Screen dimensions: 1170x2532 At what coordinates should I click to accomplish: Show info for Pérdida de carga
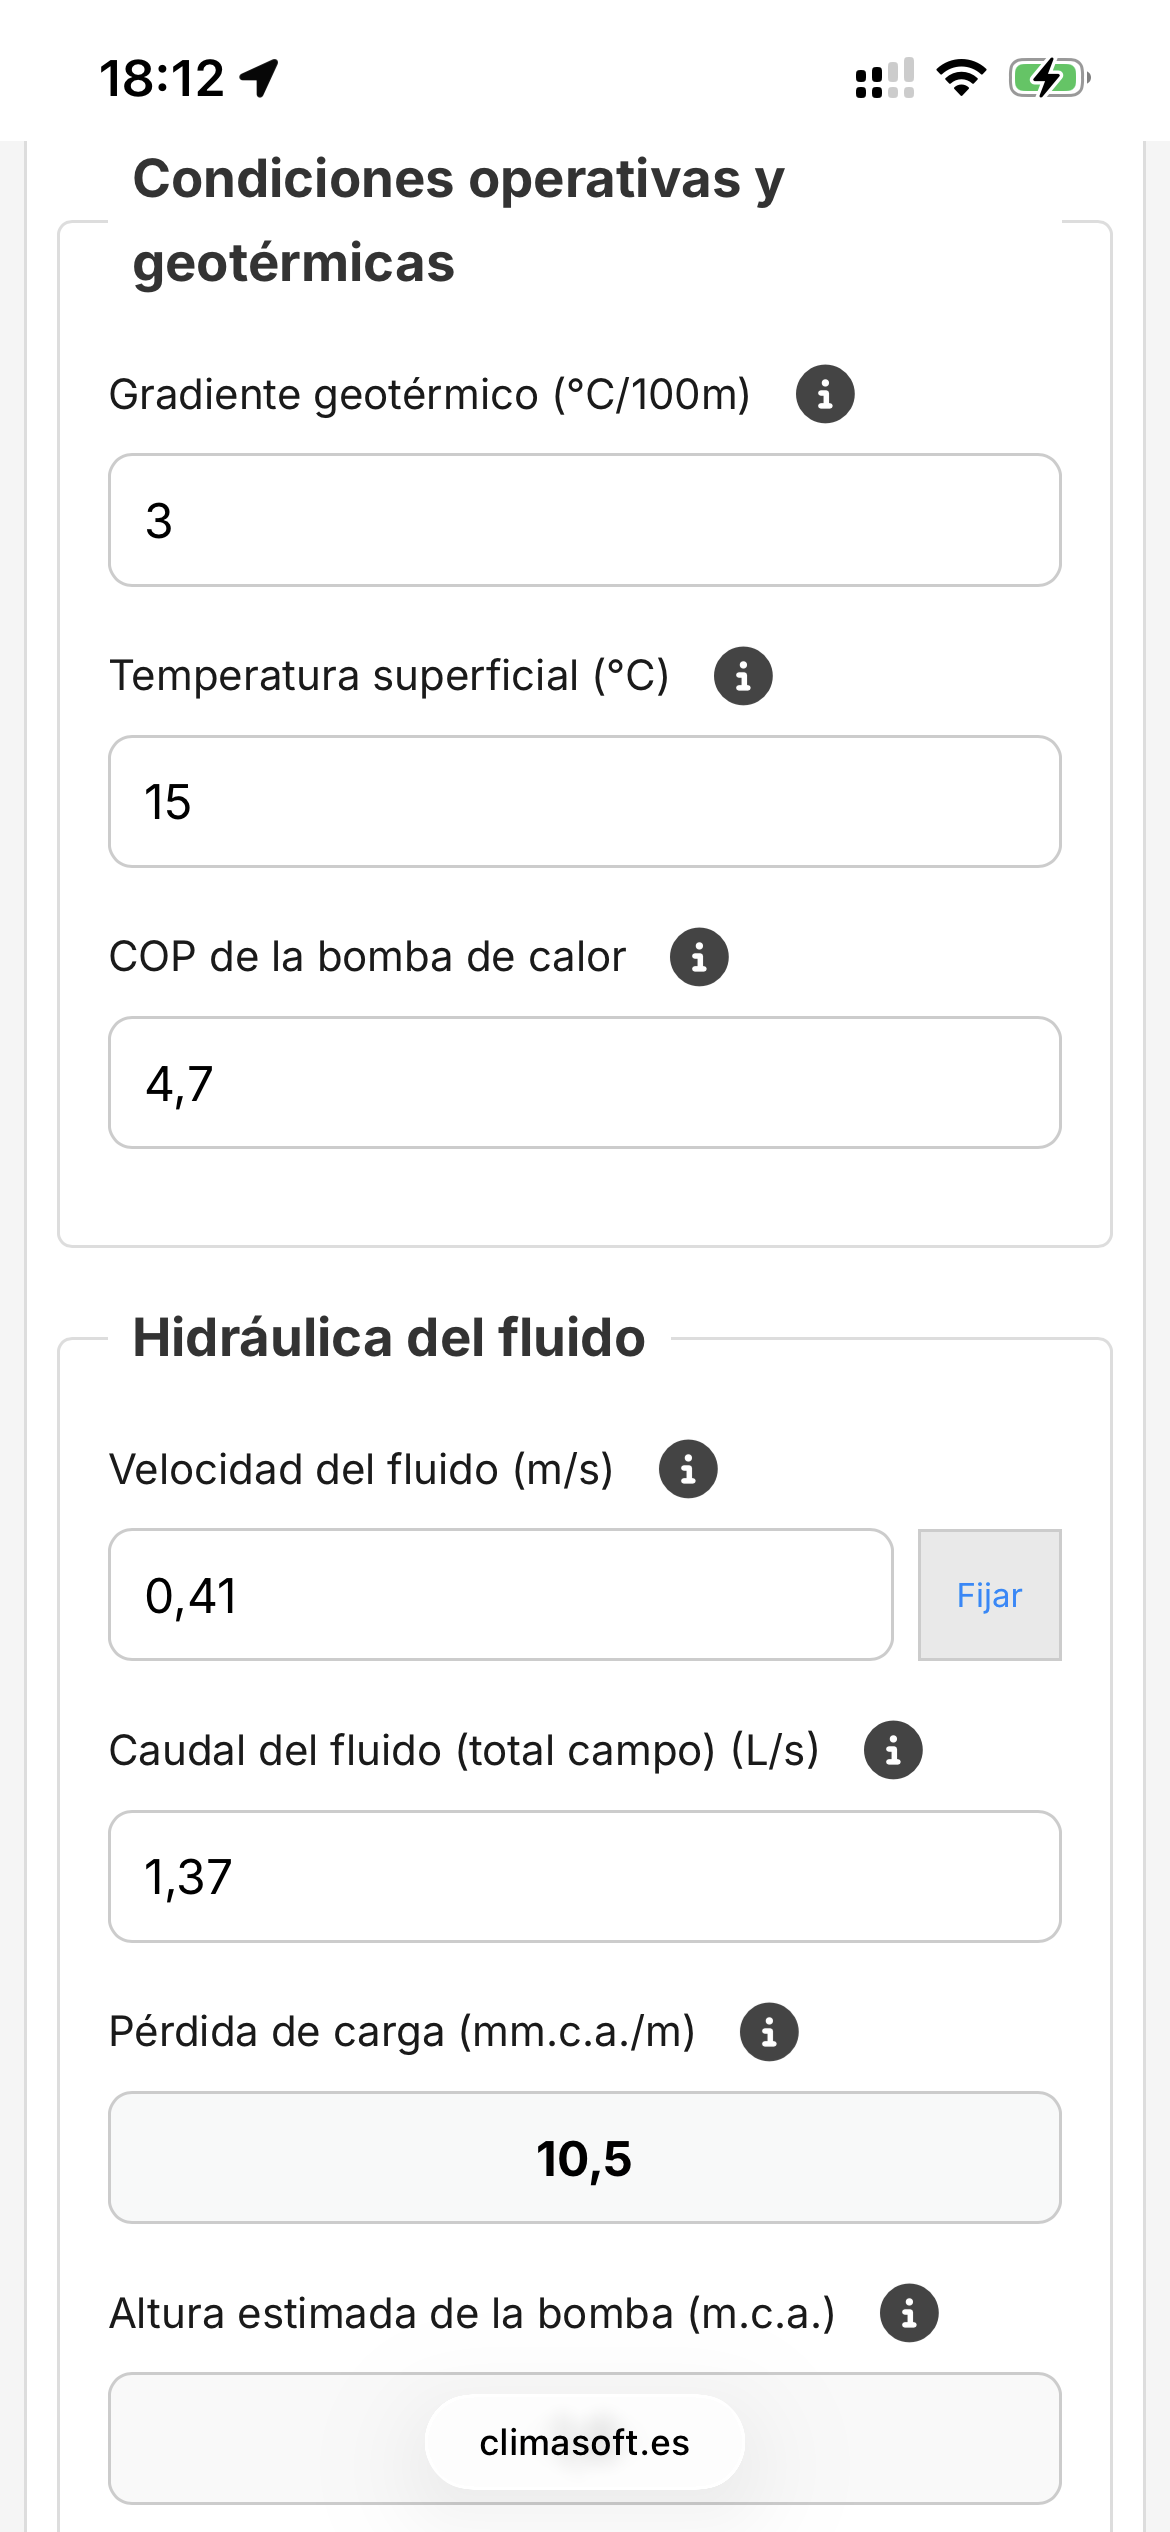pos(769,2032)
